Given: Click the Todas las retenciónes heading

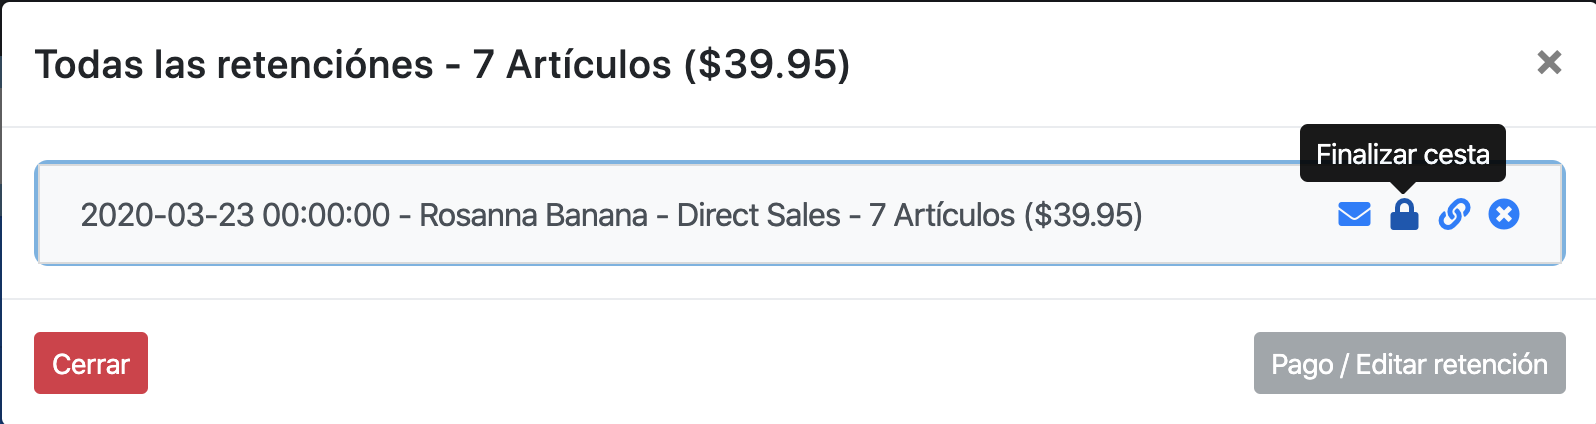Looking at the screenshot, I should pos(442,64).
